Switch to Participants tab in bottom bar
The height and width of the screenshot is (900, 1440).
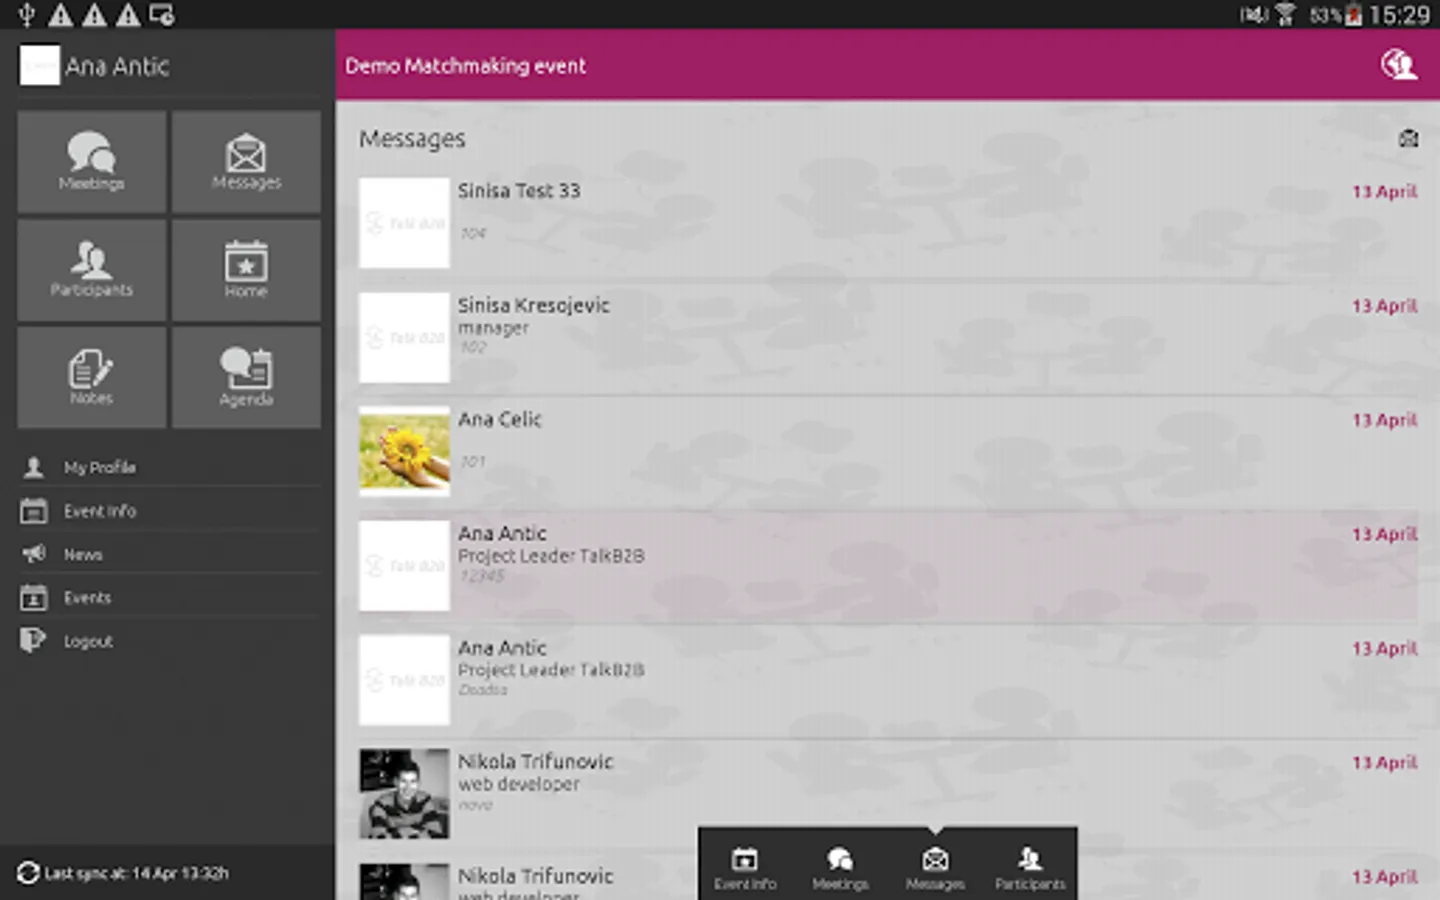[1030, 868]
